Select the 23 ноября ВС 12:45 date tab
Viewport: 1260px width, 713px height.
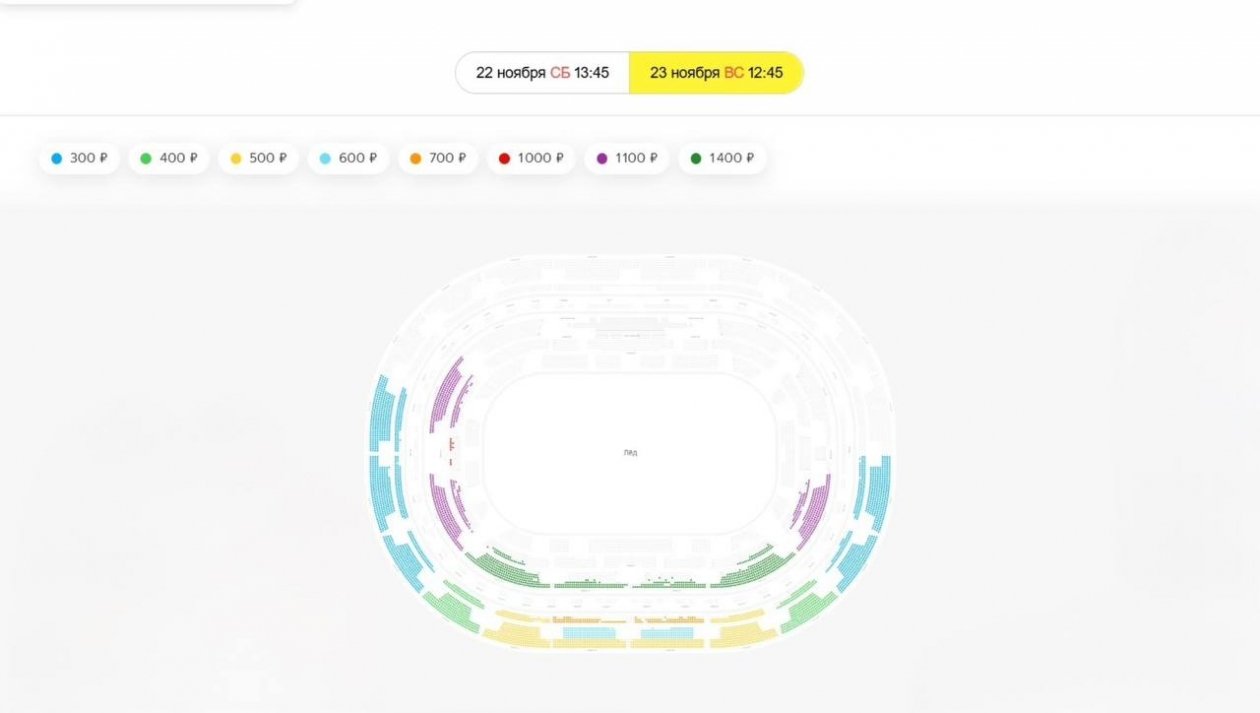(x=716, y=73)
